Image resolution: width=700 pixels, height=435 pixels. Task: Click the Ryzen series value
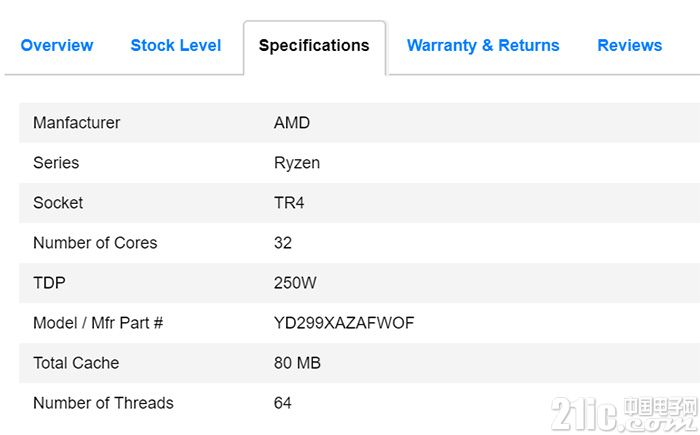(x=297, y=163)
